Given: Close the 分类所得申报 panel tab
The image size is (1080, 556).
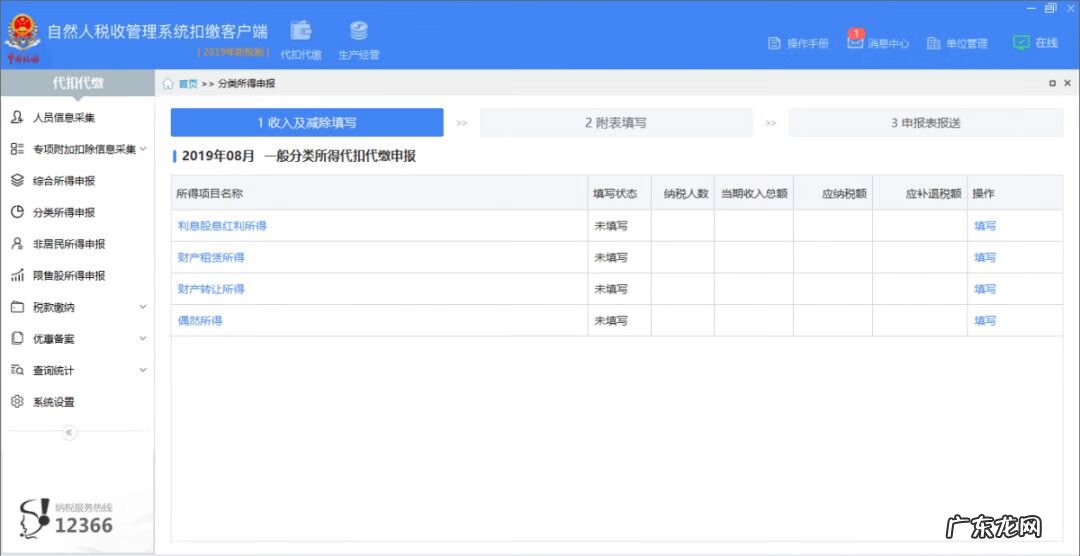Looking at the screenshot, I should 1068,83.
